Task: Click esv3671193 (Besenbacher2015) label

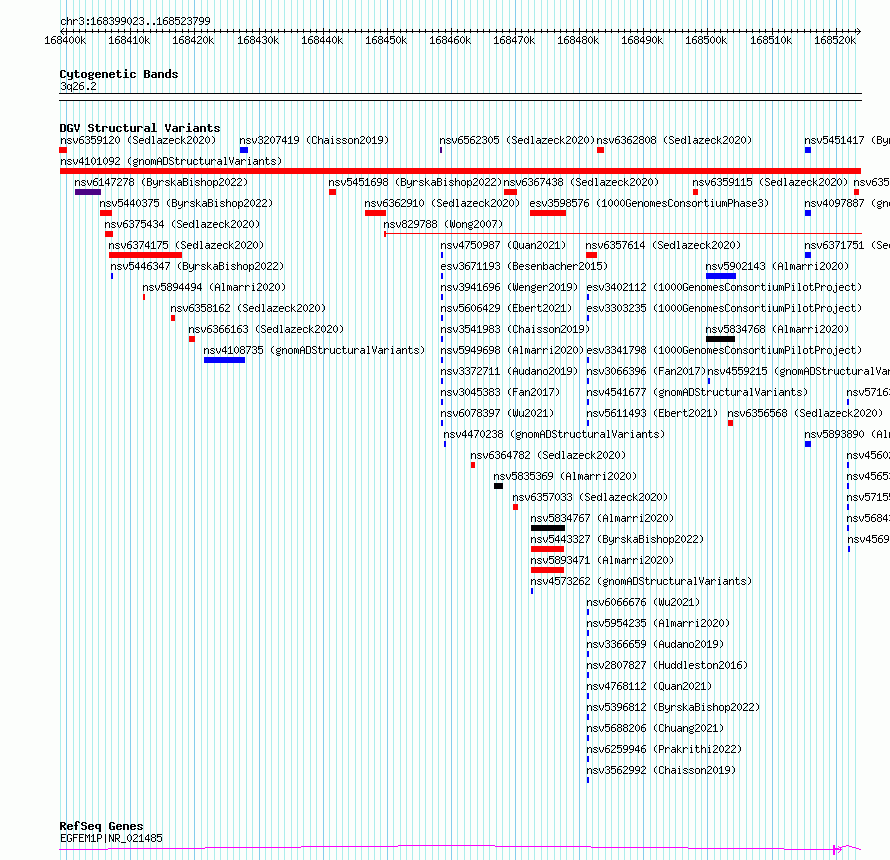Action: tap(524, 266)
